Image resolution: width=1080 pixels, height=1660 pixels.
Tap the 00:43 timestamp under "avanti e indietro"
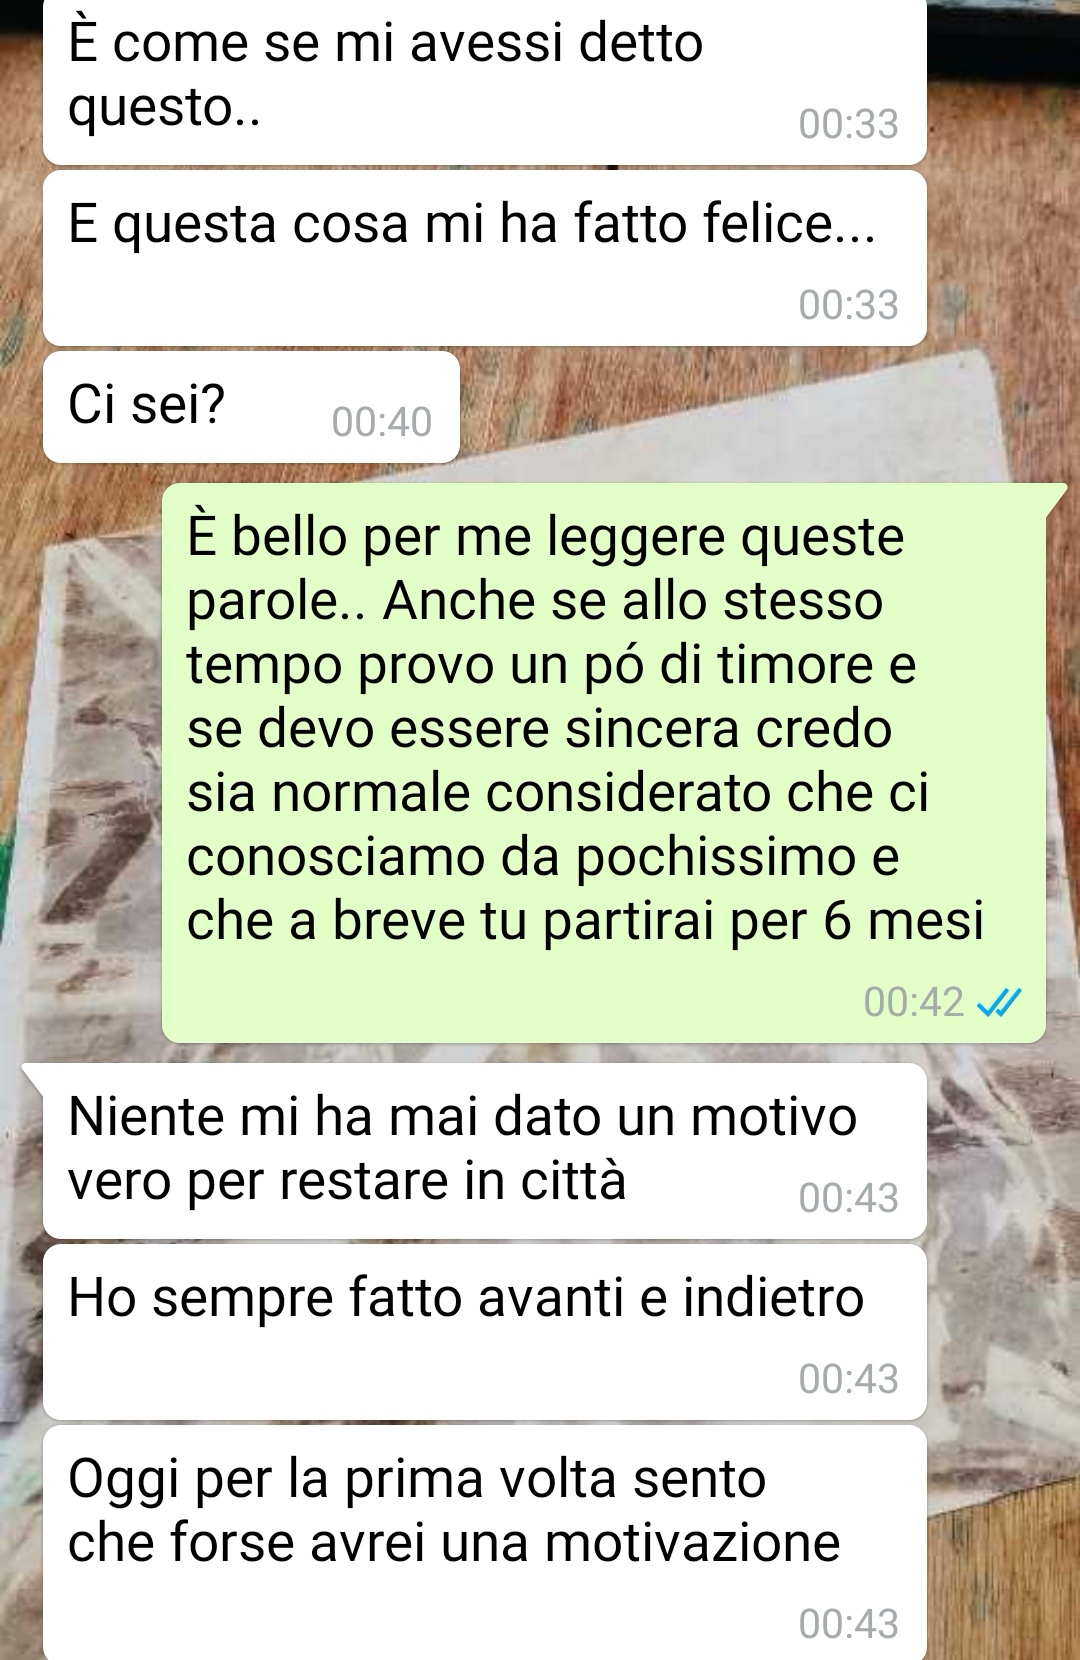(x=849, y=1379)
